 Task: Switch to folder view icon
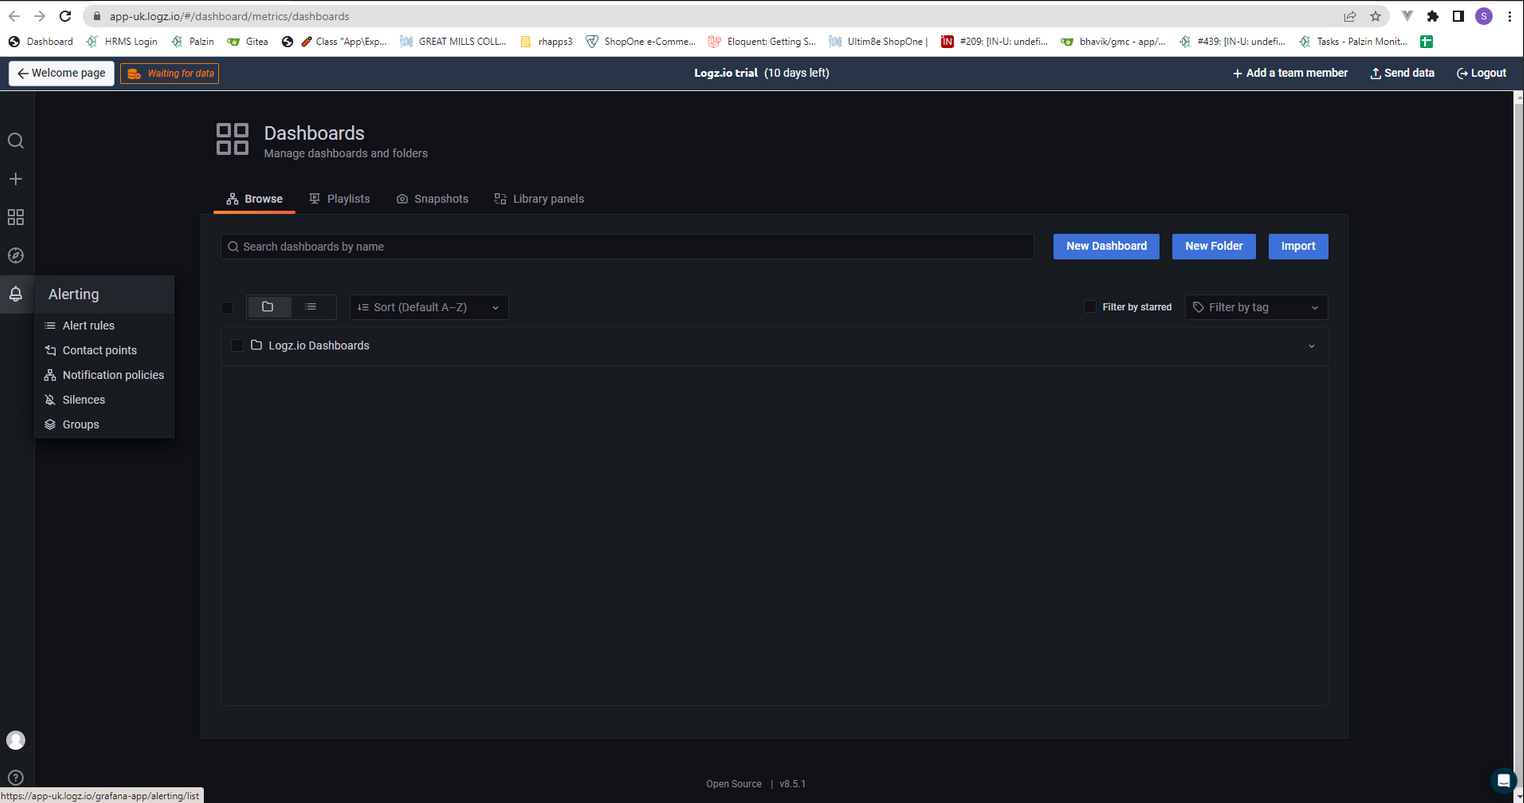268,307
